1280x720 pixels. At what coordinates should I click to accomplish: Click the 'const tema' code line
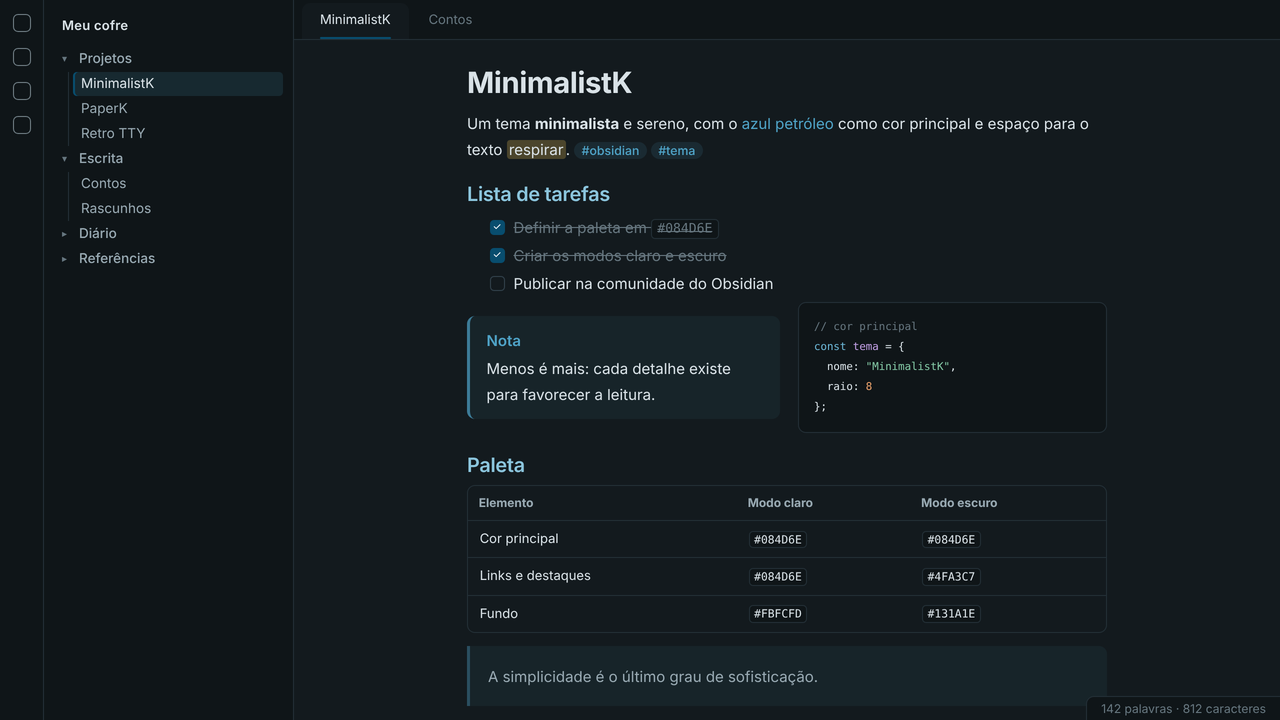(x=859, y=346)
